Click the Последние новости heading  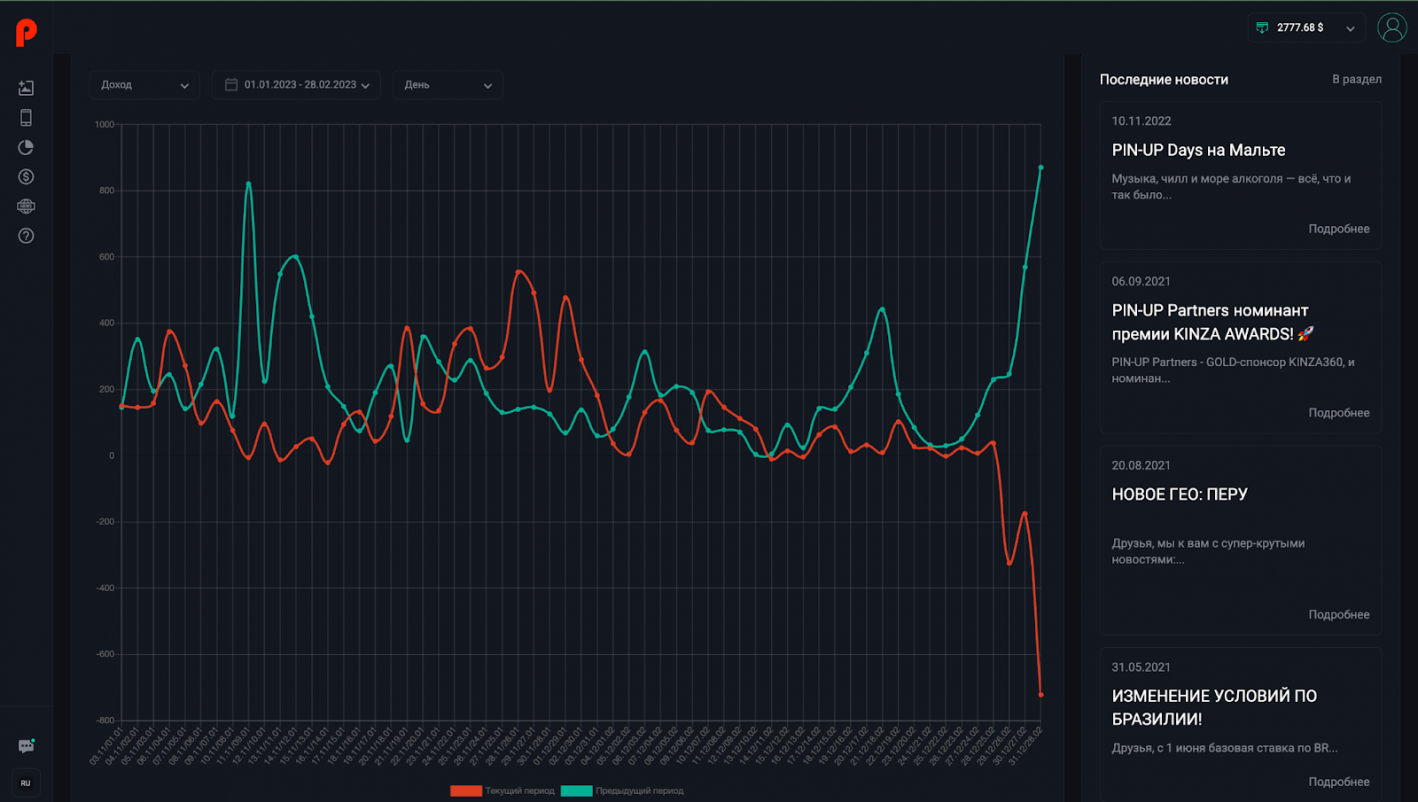click(x=1164, y=79)
